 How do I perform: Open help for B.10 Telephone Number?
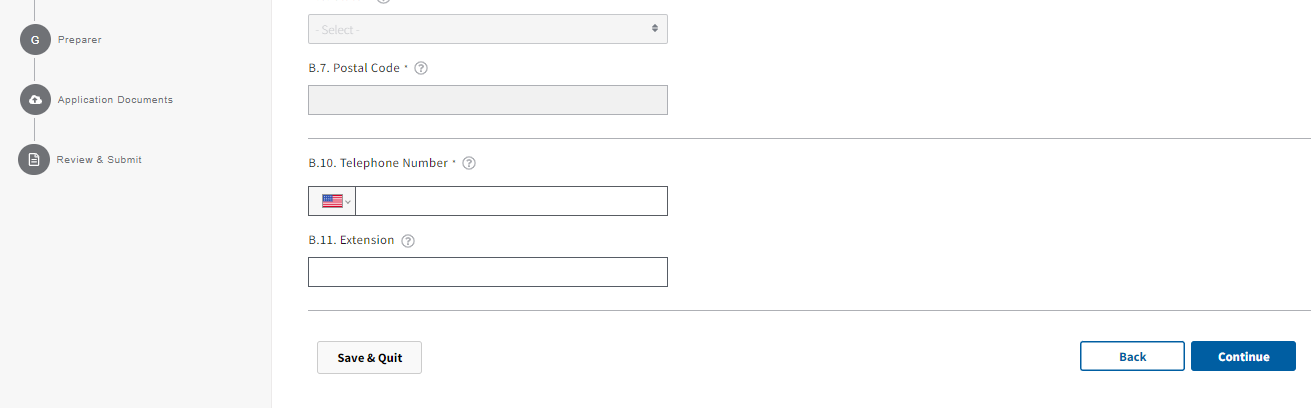click(469, 163)
